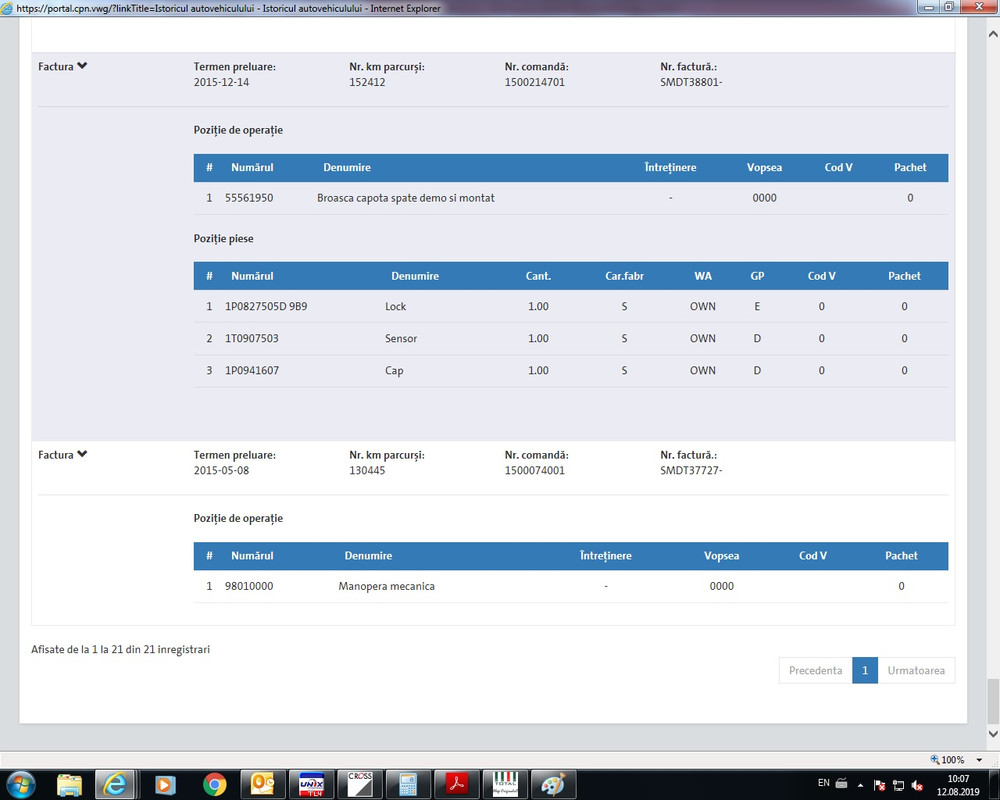Go to the Precedenta page
1000x800 pixels.
[815, 670]
